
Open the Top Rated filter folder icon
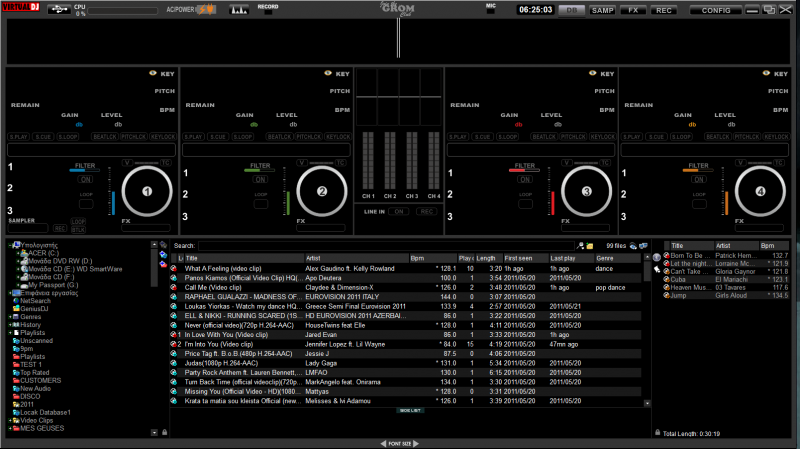click(16, 372)
